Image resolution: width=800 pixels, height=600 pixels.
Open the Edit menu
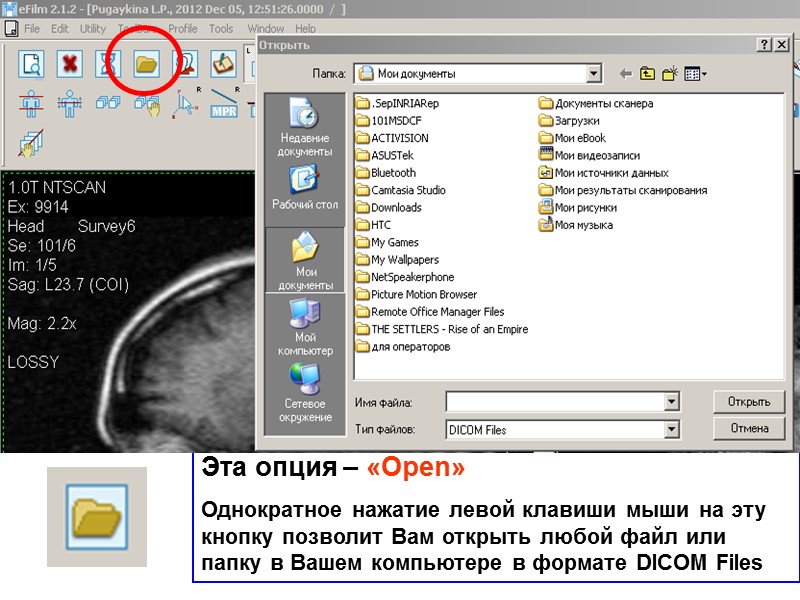[60, 29]
